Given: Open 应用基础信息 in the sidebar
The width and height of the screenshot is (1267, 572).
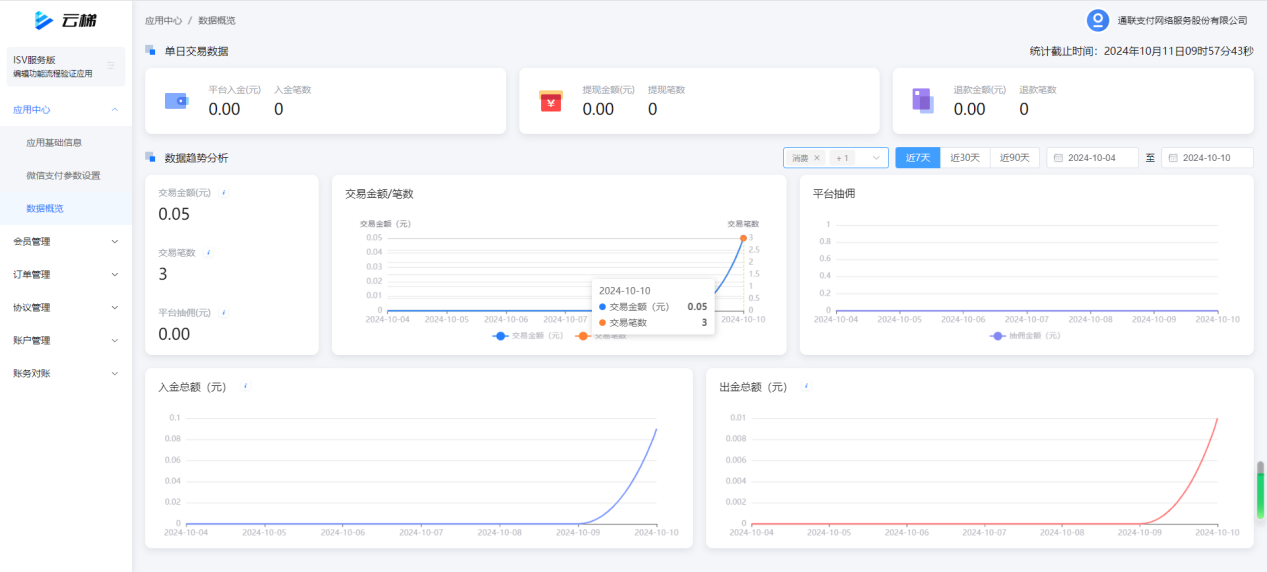Looking at the screenshot, I should (66, 143).
